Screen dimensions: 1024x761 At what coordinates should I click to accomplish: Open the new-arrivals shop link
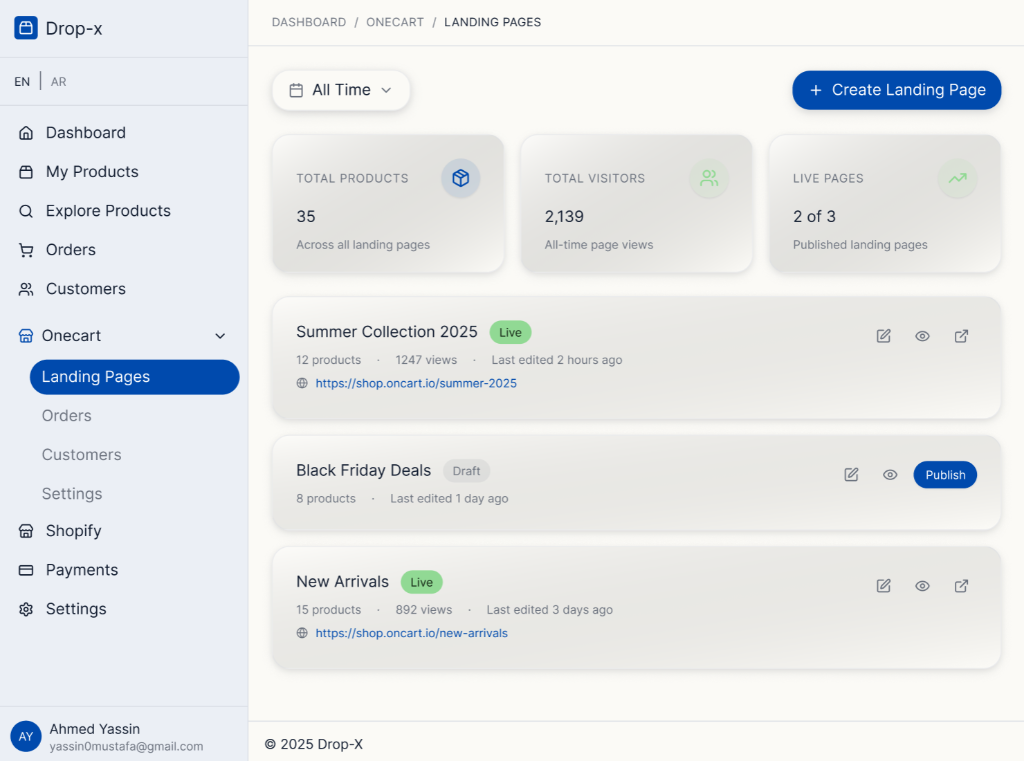pos(411,632)
